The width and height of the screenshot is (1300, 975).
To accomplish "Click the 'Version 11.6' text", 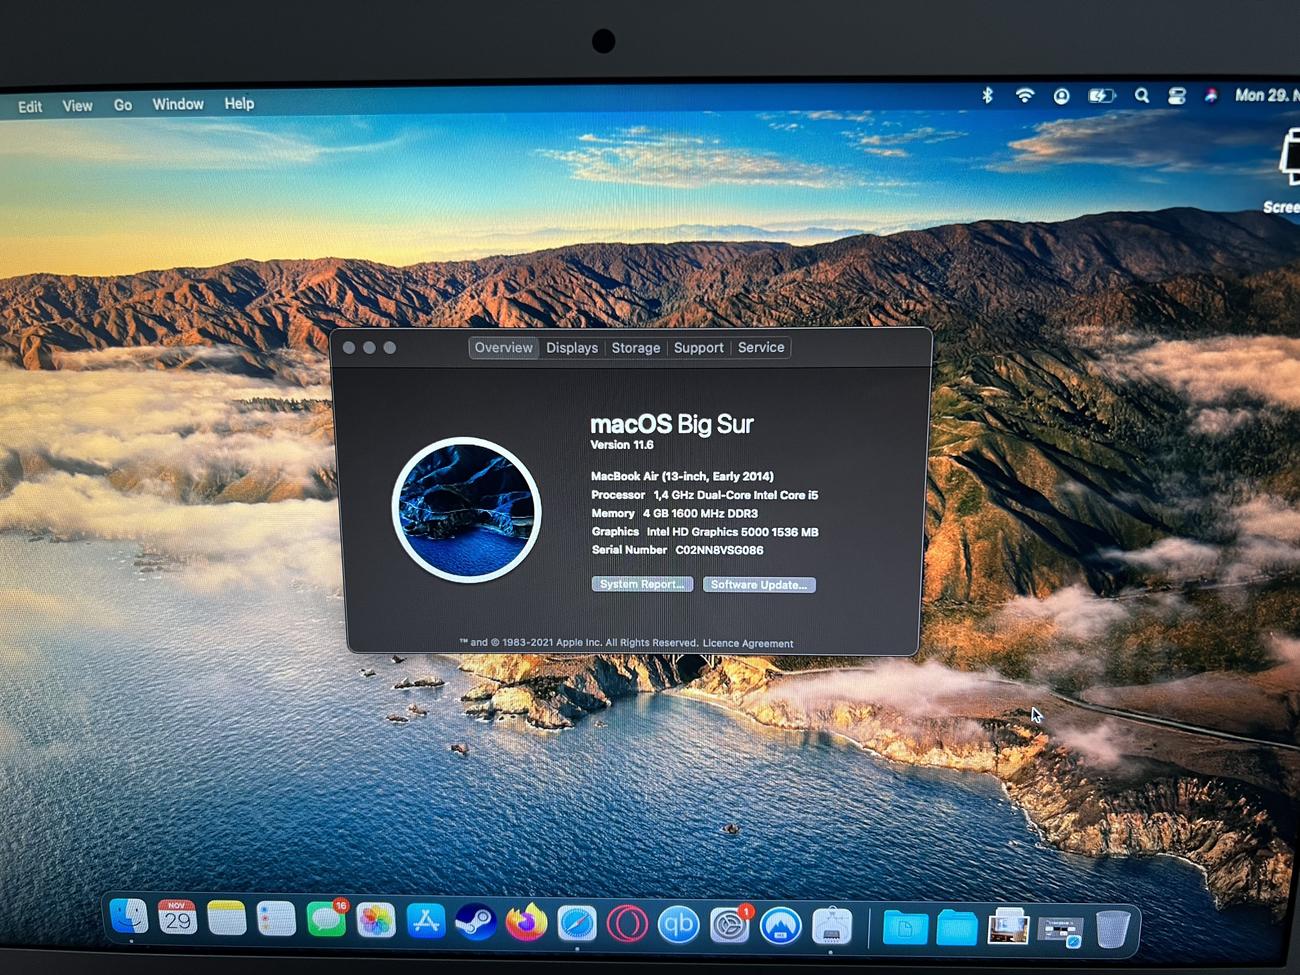I will pos(621,445).
